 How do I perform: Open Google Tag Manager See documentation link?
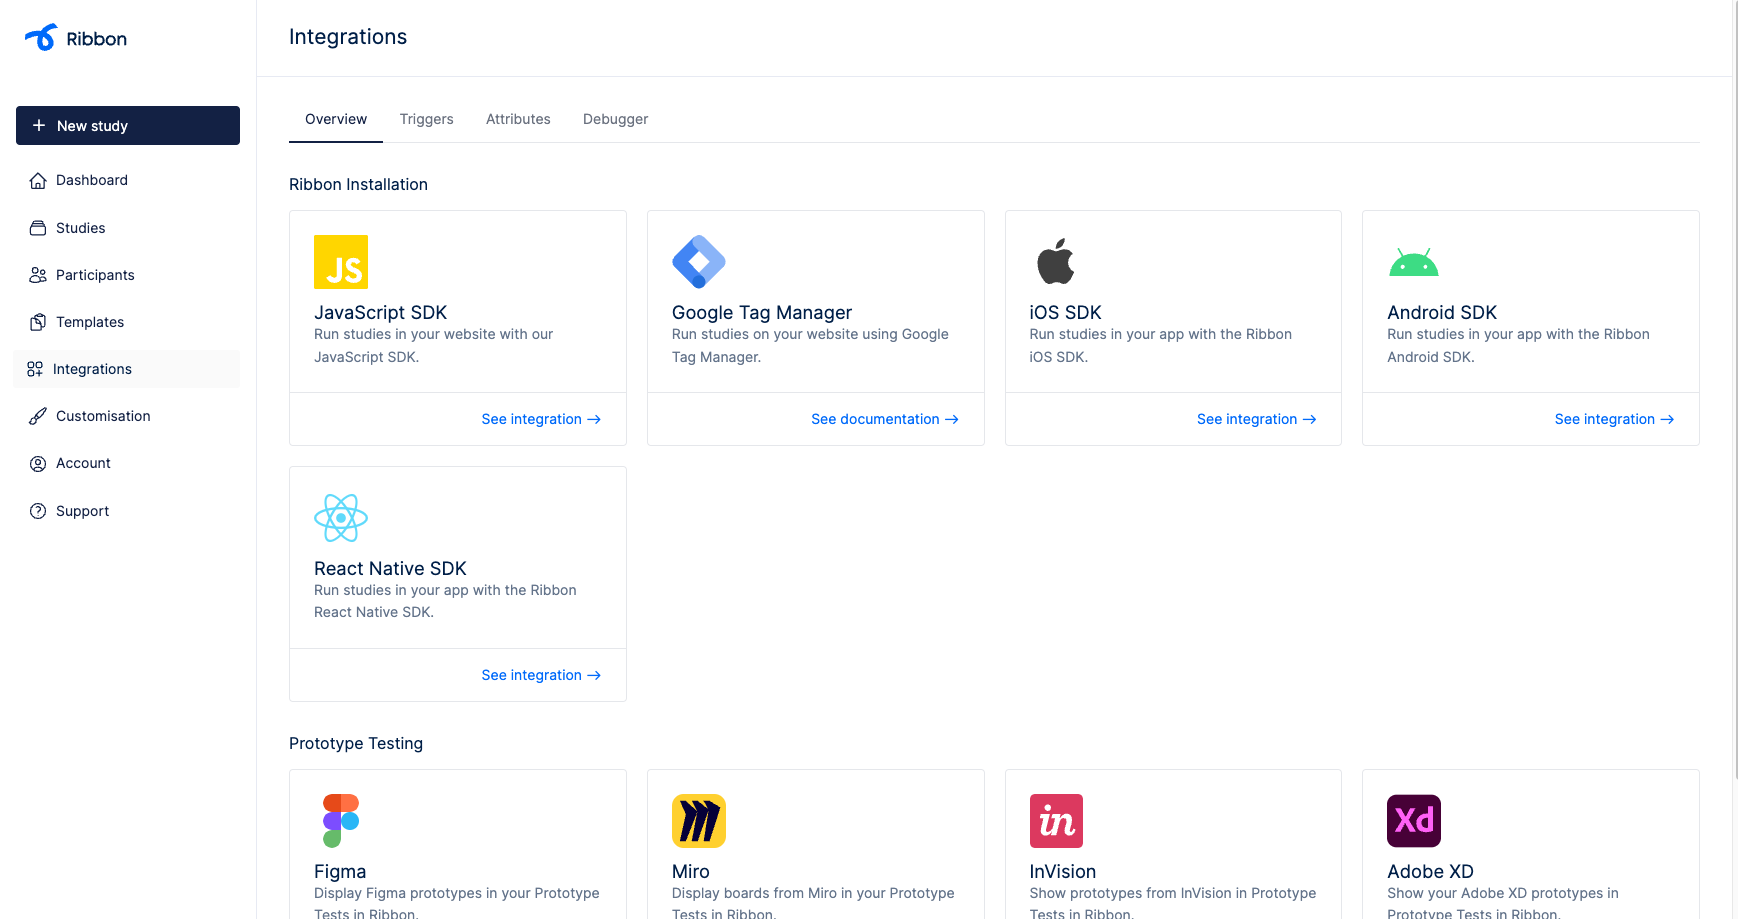click(x=885, y=419)
